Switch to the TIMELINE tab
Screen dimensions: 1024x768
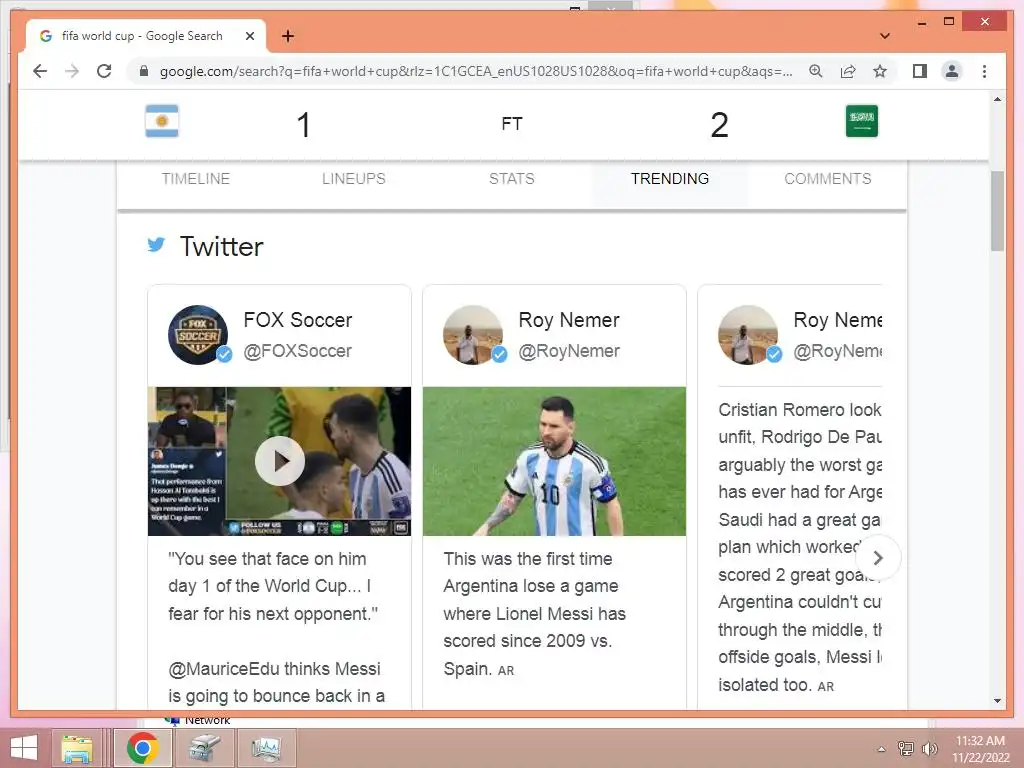196,179
